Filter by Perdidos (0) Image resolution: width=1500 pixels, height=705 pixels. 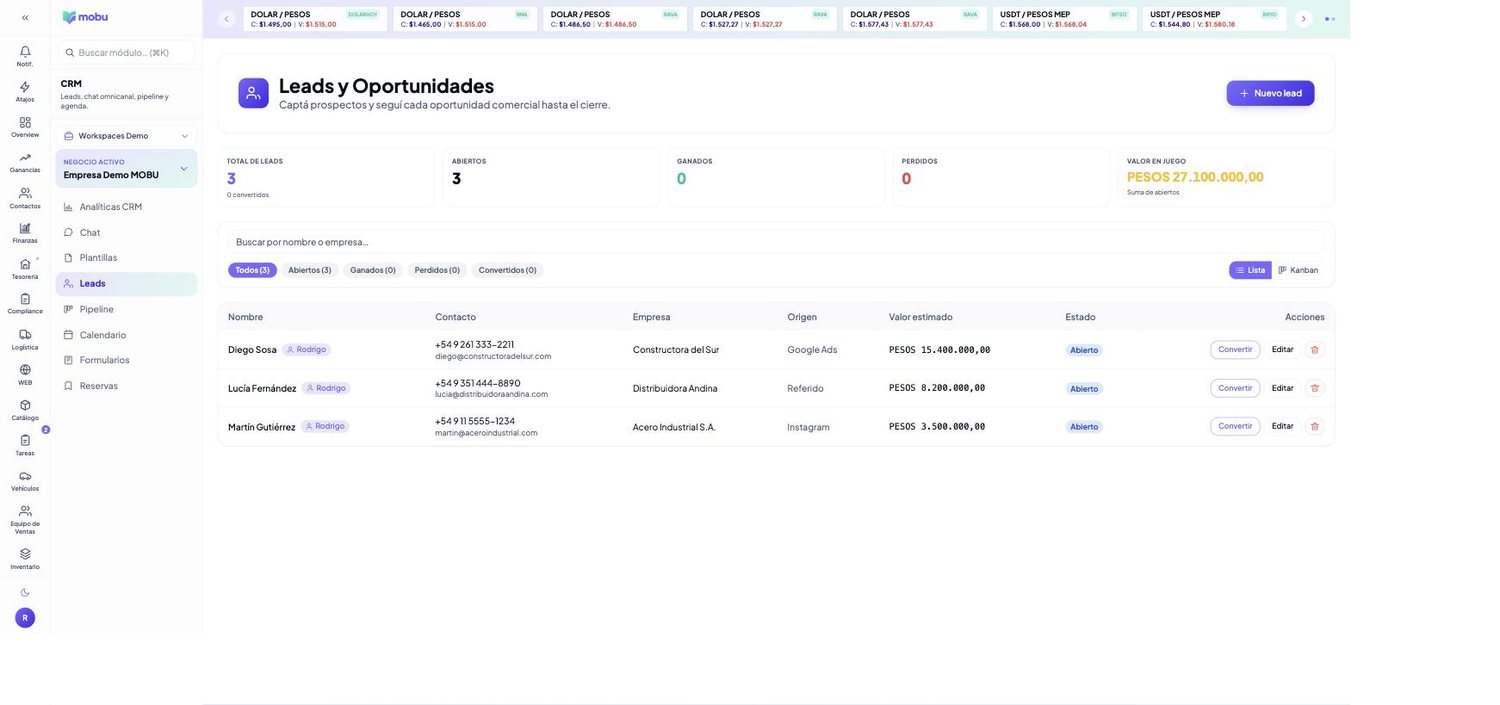click(x=437, y=270)
